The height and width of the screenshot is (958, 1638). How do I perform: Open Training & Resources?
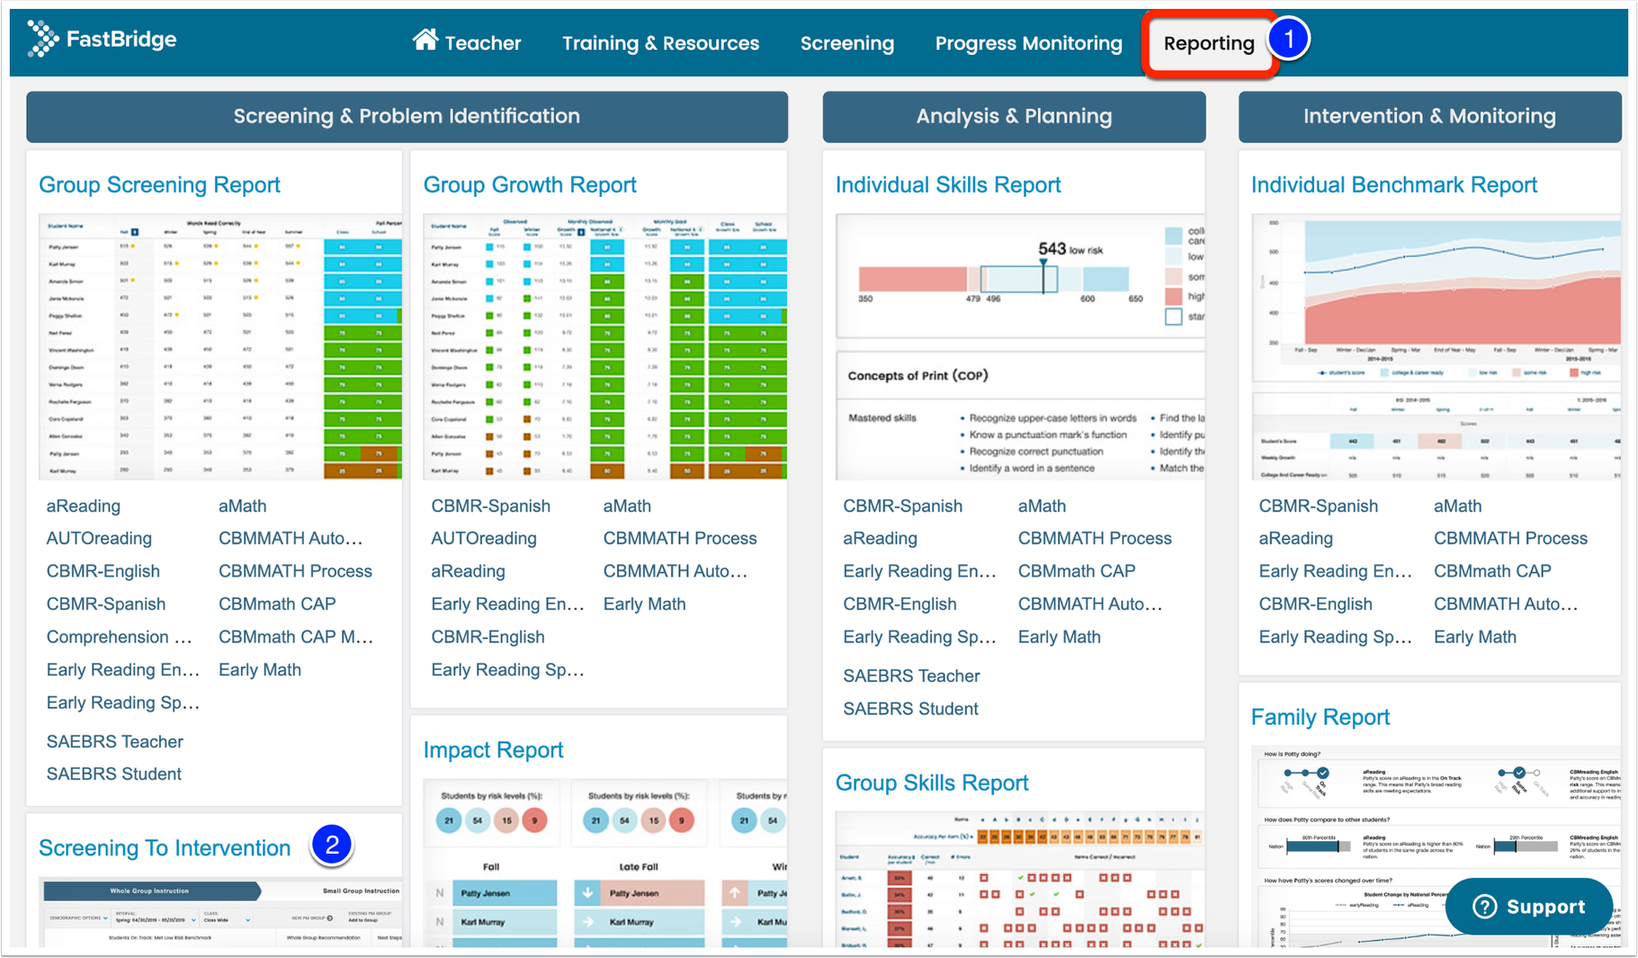660,43
